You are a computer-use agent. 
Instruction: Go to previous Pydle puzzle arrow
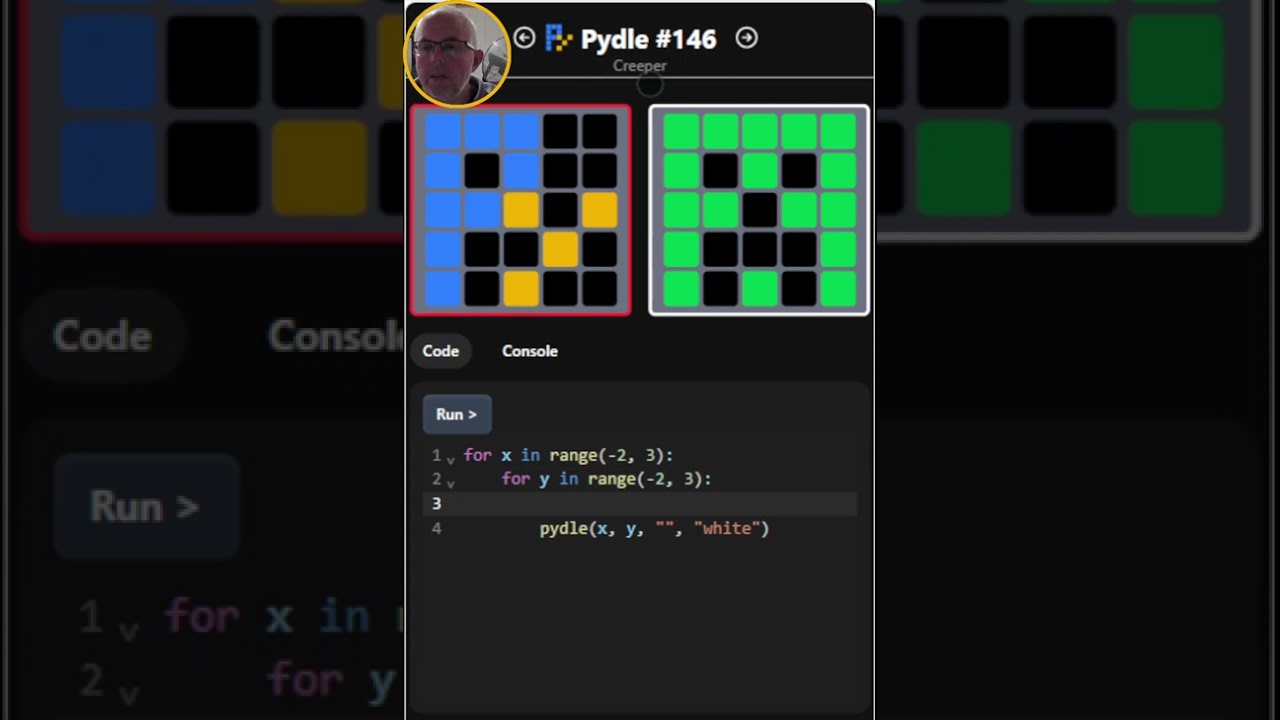click(524, 38)
